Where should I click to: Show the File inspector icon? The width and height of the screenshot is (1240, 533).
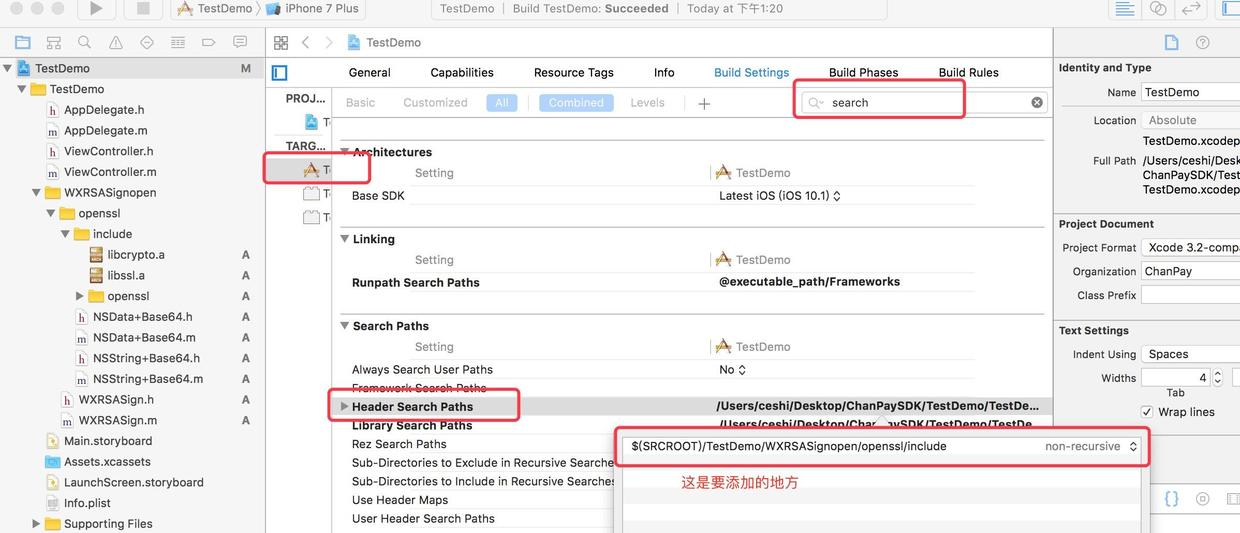pos(1172,43)
